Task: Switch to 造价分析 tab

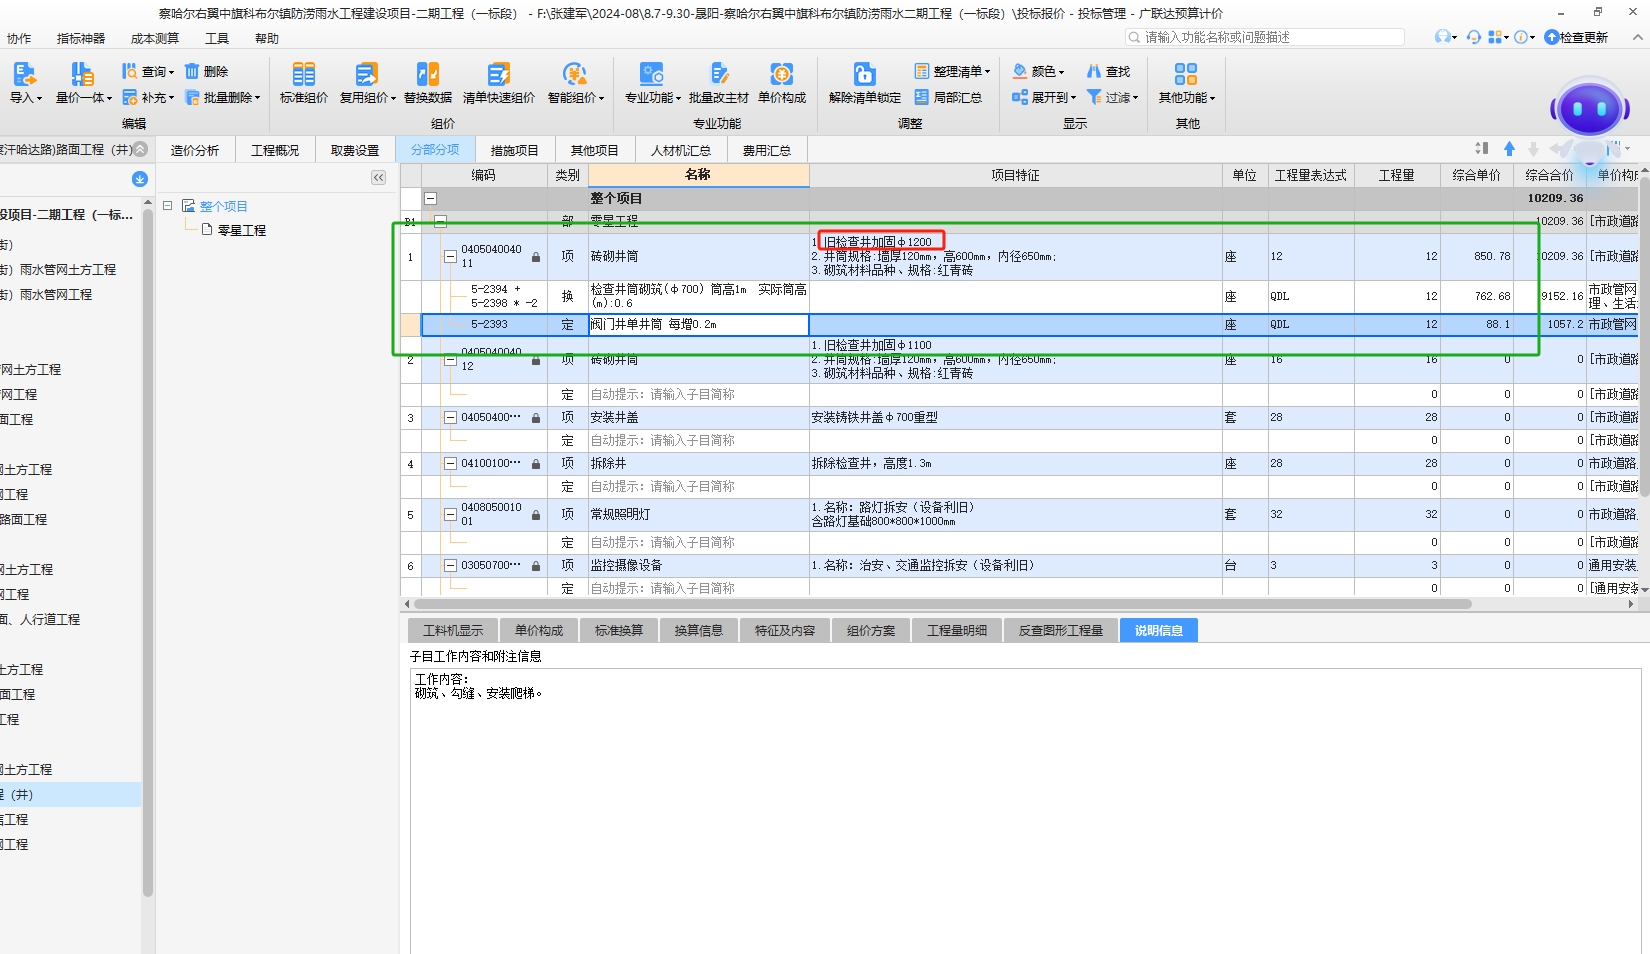Action: click(195, 150)
